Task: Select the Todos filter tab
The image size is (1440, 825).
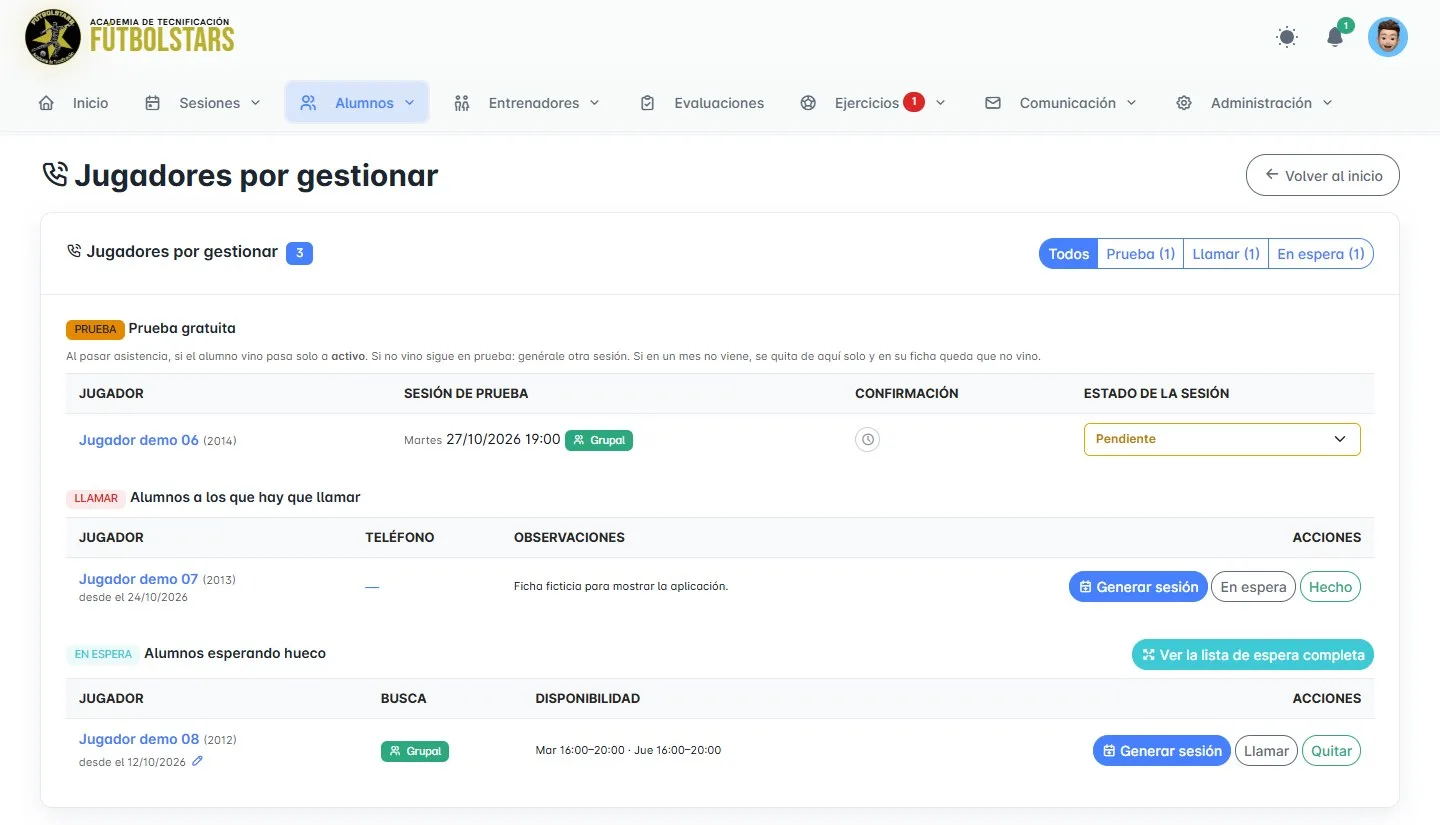Action: pos(1068,254)
